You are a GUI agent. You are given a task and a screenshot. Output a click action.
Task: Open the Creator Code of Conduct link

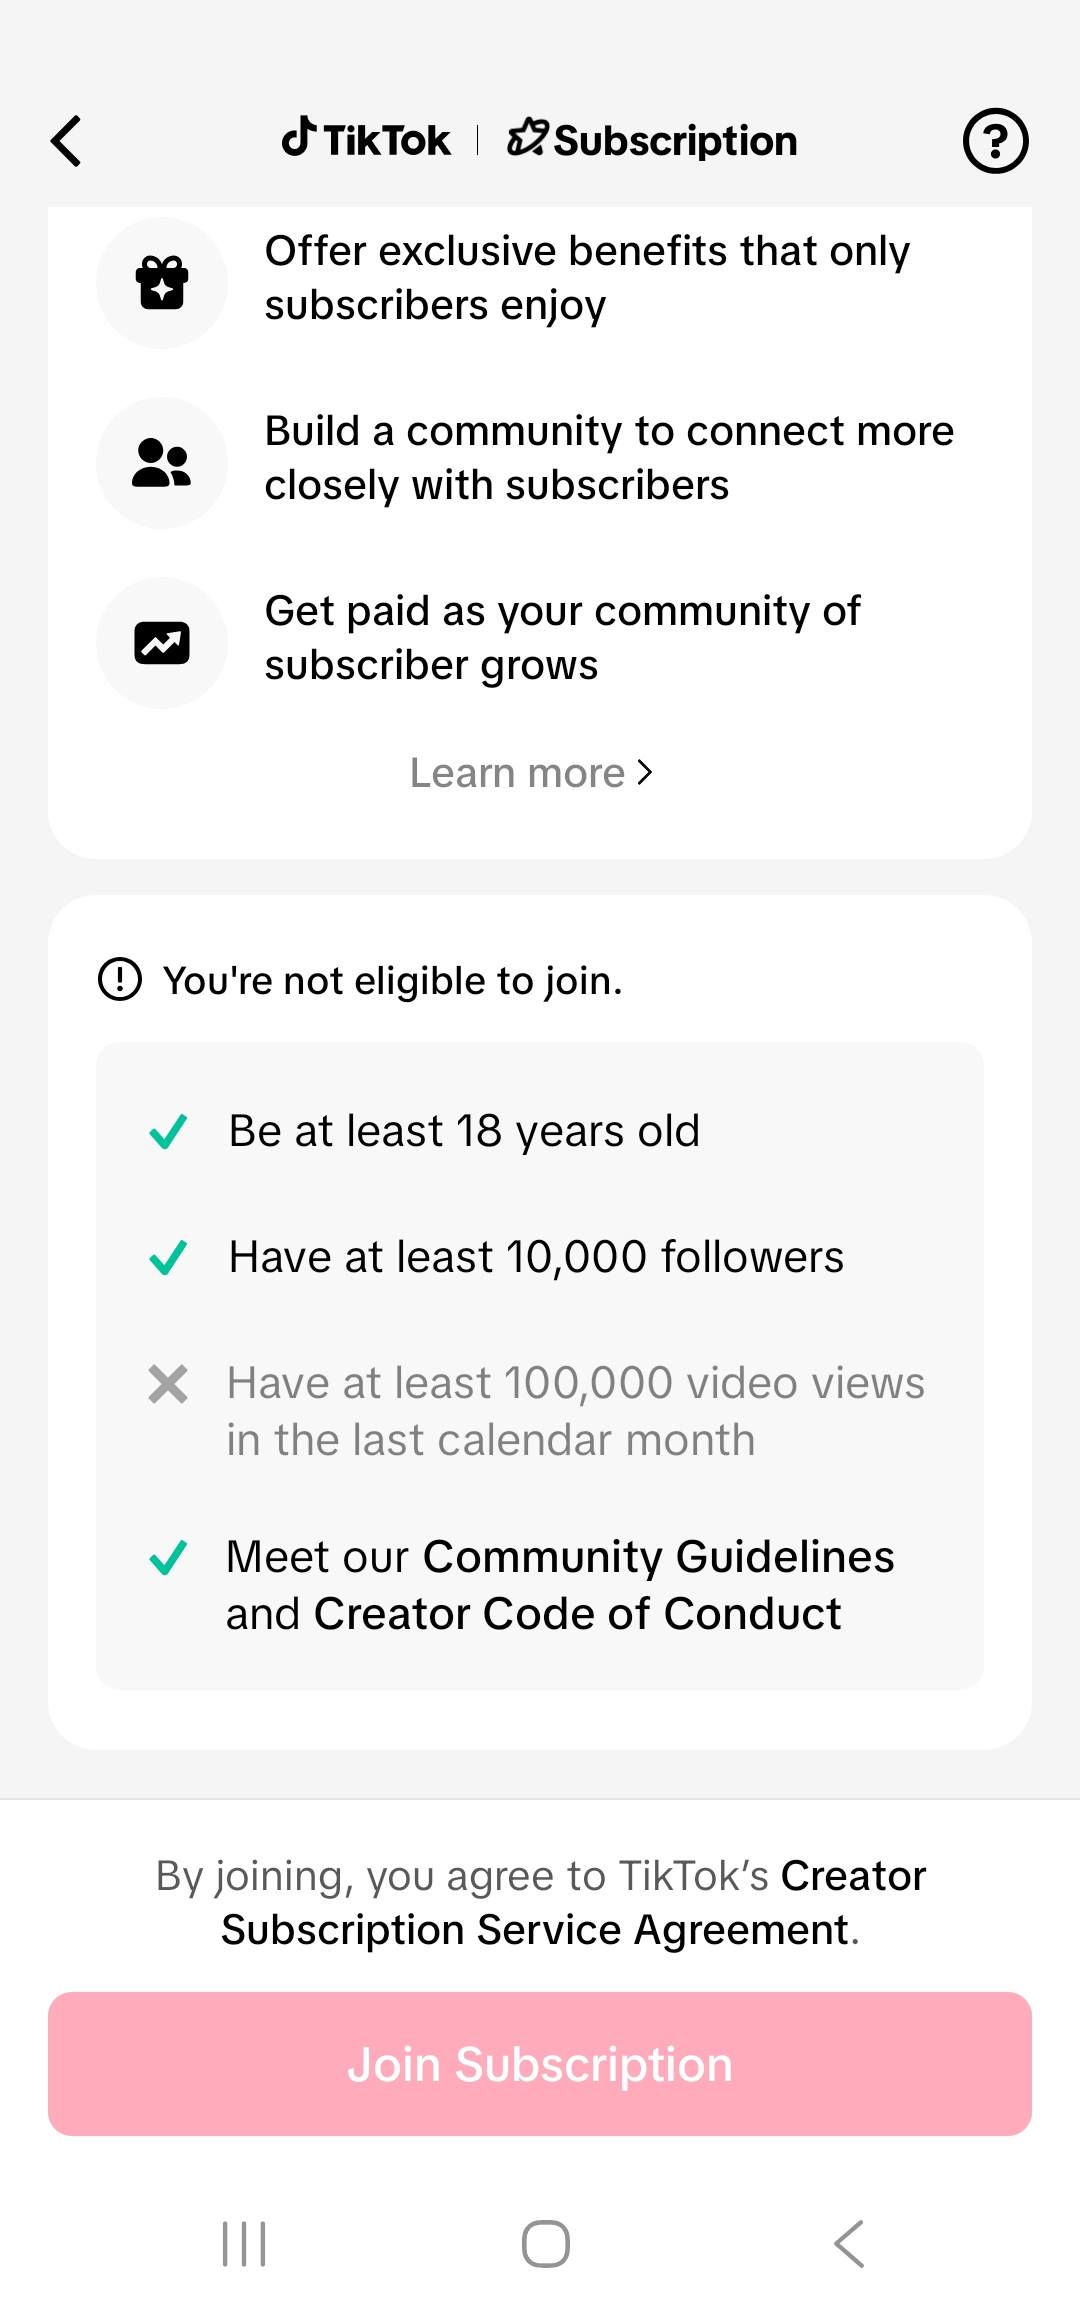pyautogui.click(x=577, y=1614)
